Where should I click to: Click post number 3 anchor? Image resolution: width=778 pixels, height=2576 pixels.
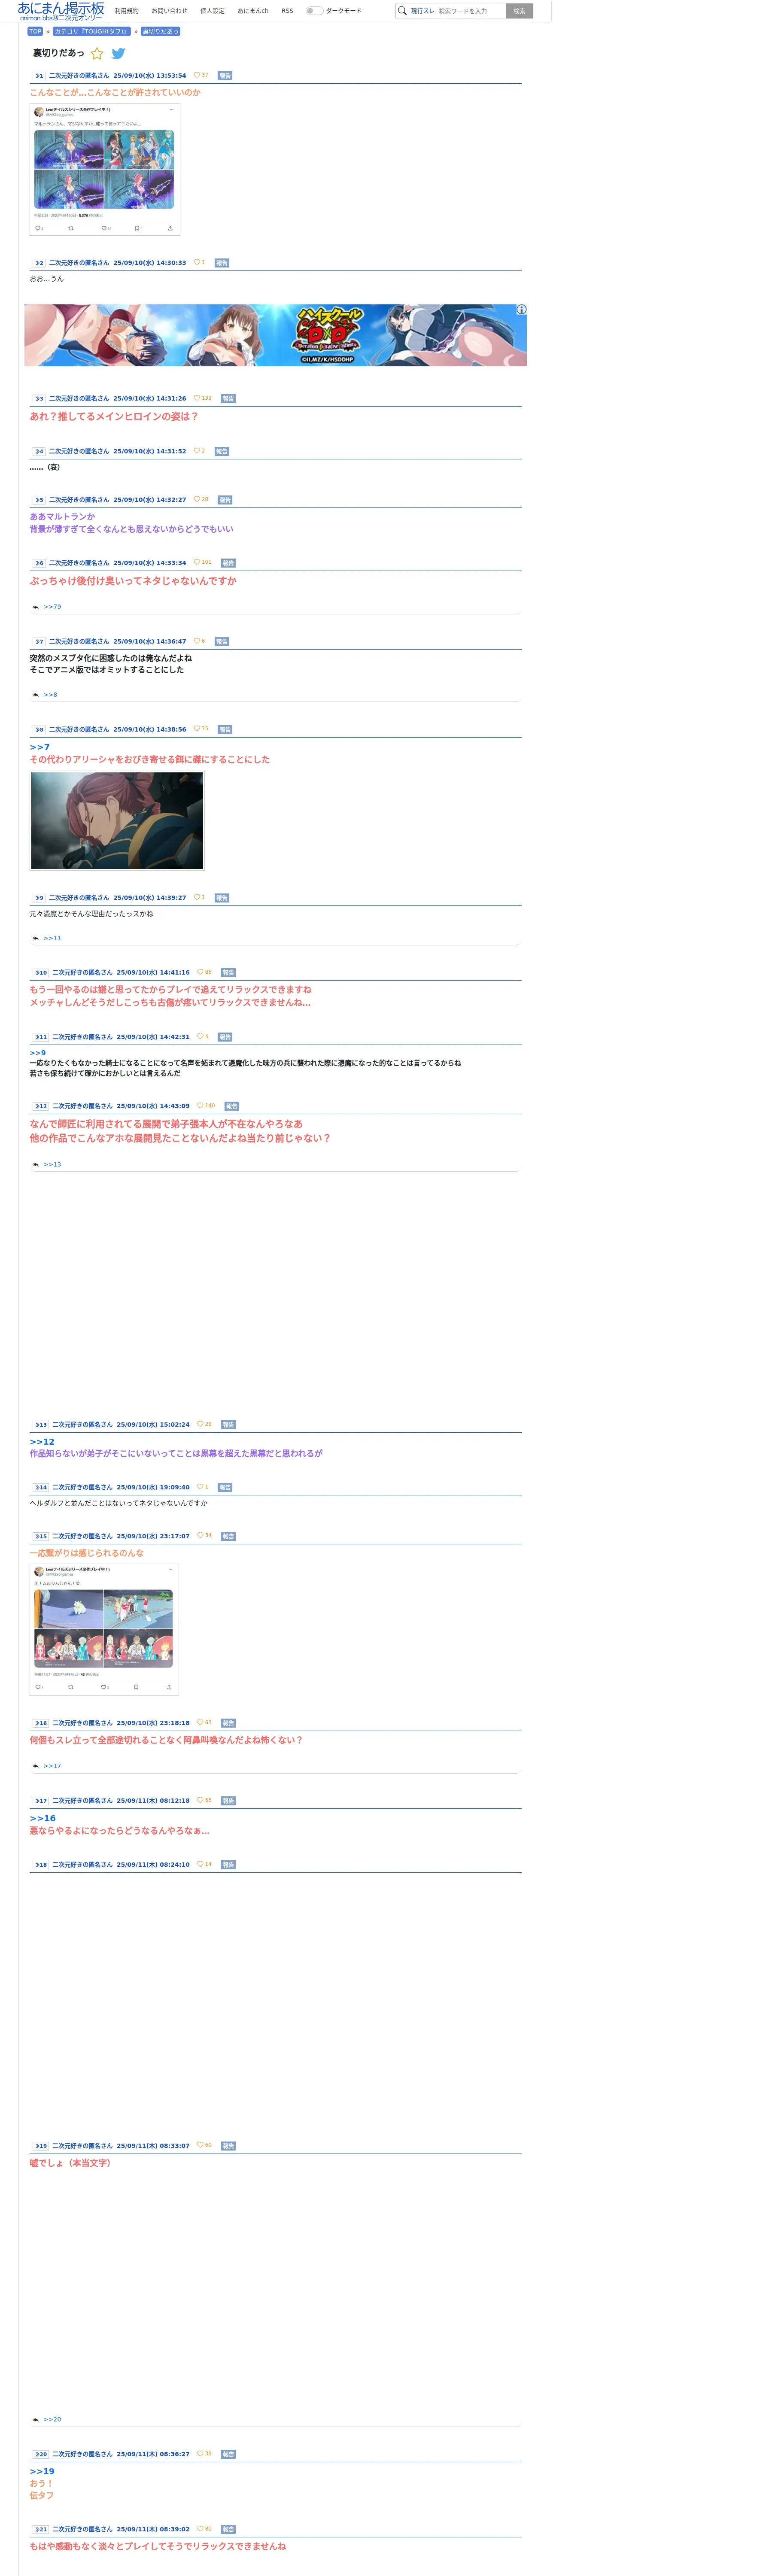[x=39, y=399]
